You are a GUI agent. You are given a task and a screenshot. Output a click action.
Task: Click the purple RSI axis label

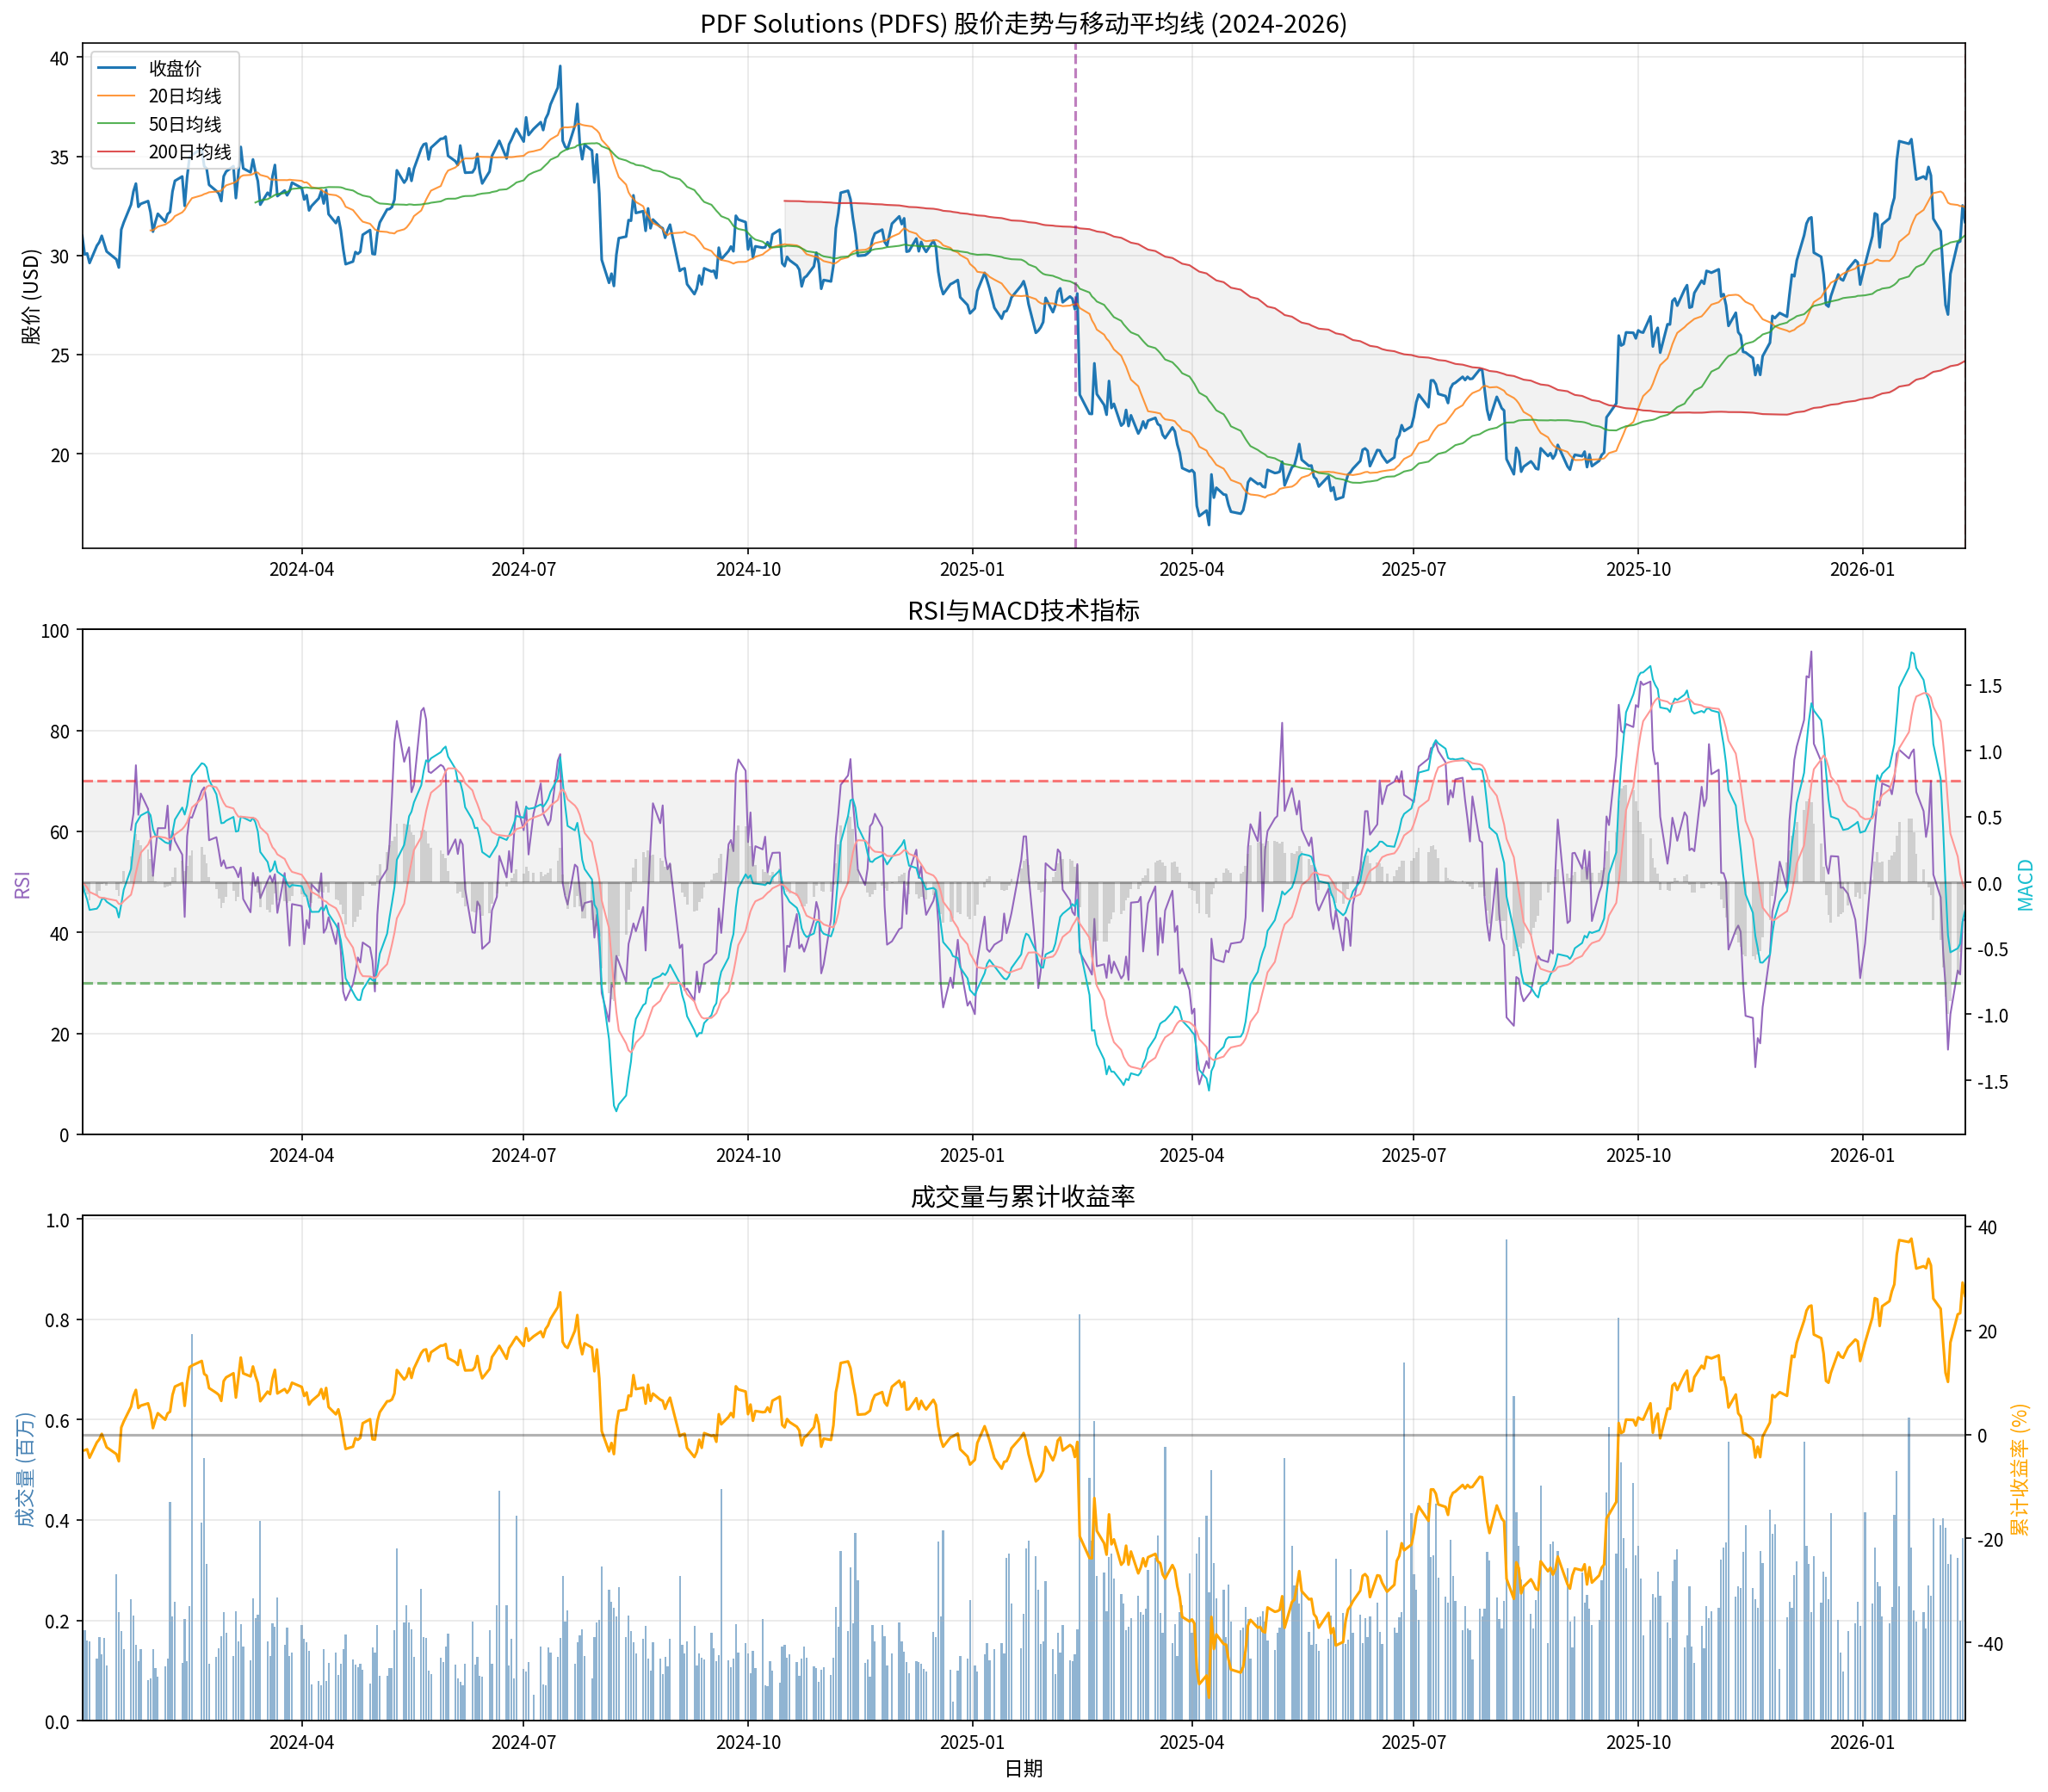tap(22, 884)
